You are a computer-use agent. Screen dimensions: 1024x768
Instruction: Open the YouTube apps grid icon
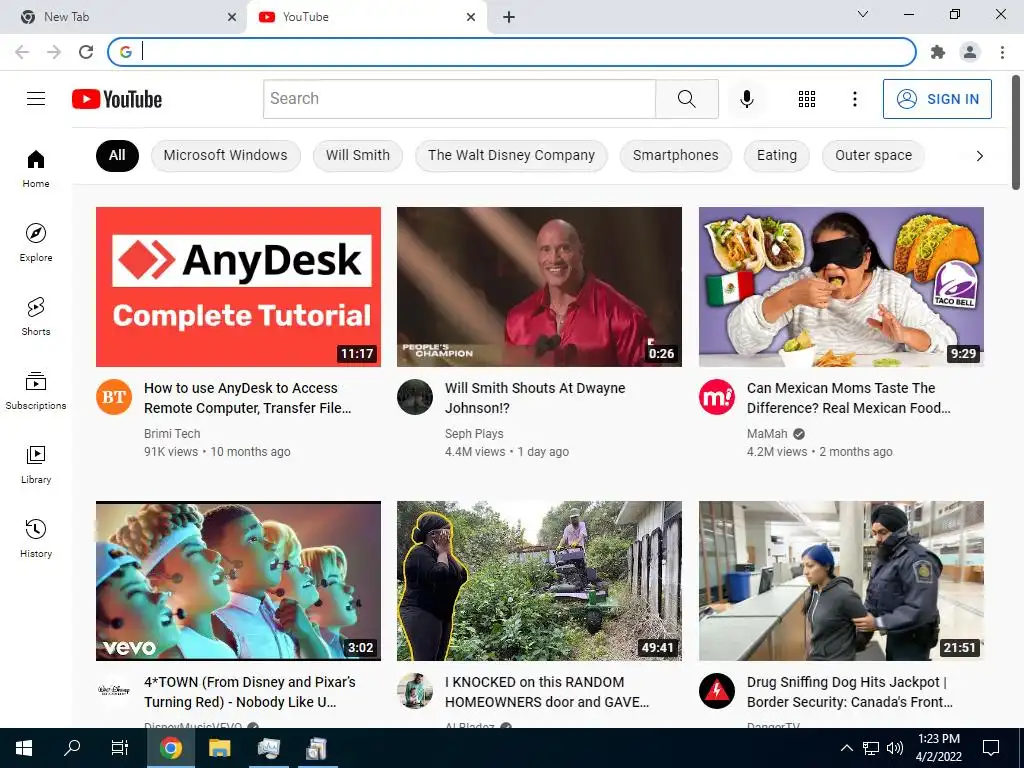point(807,99)
